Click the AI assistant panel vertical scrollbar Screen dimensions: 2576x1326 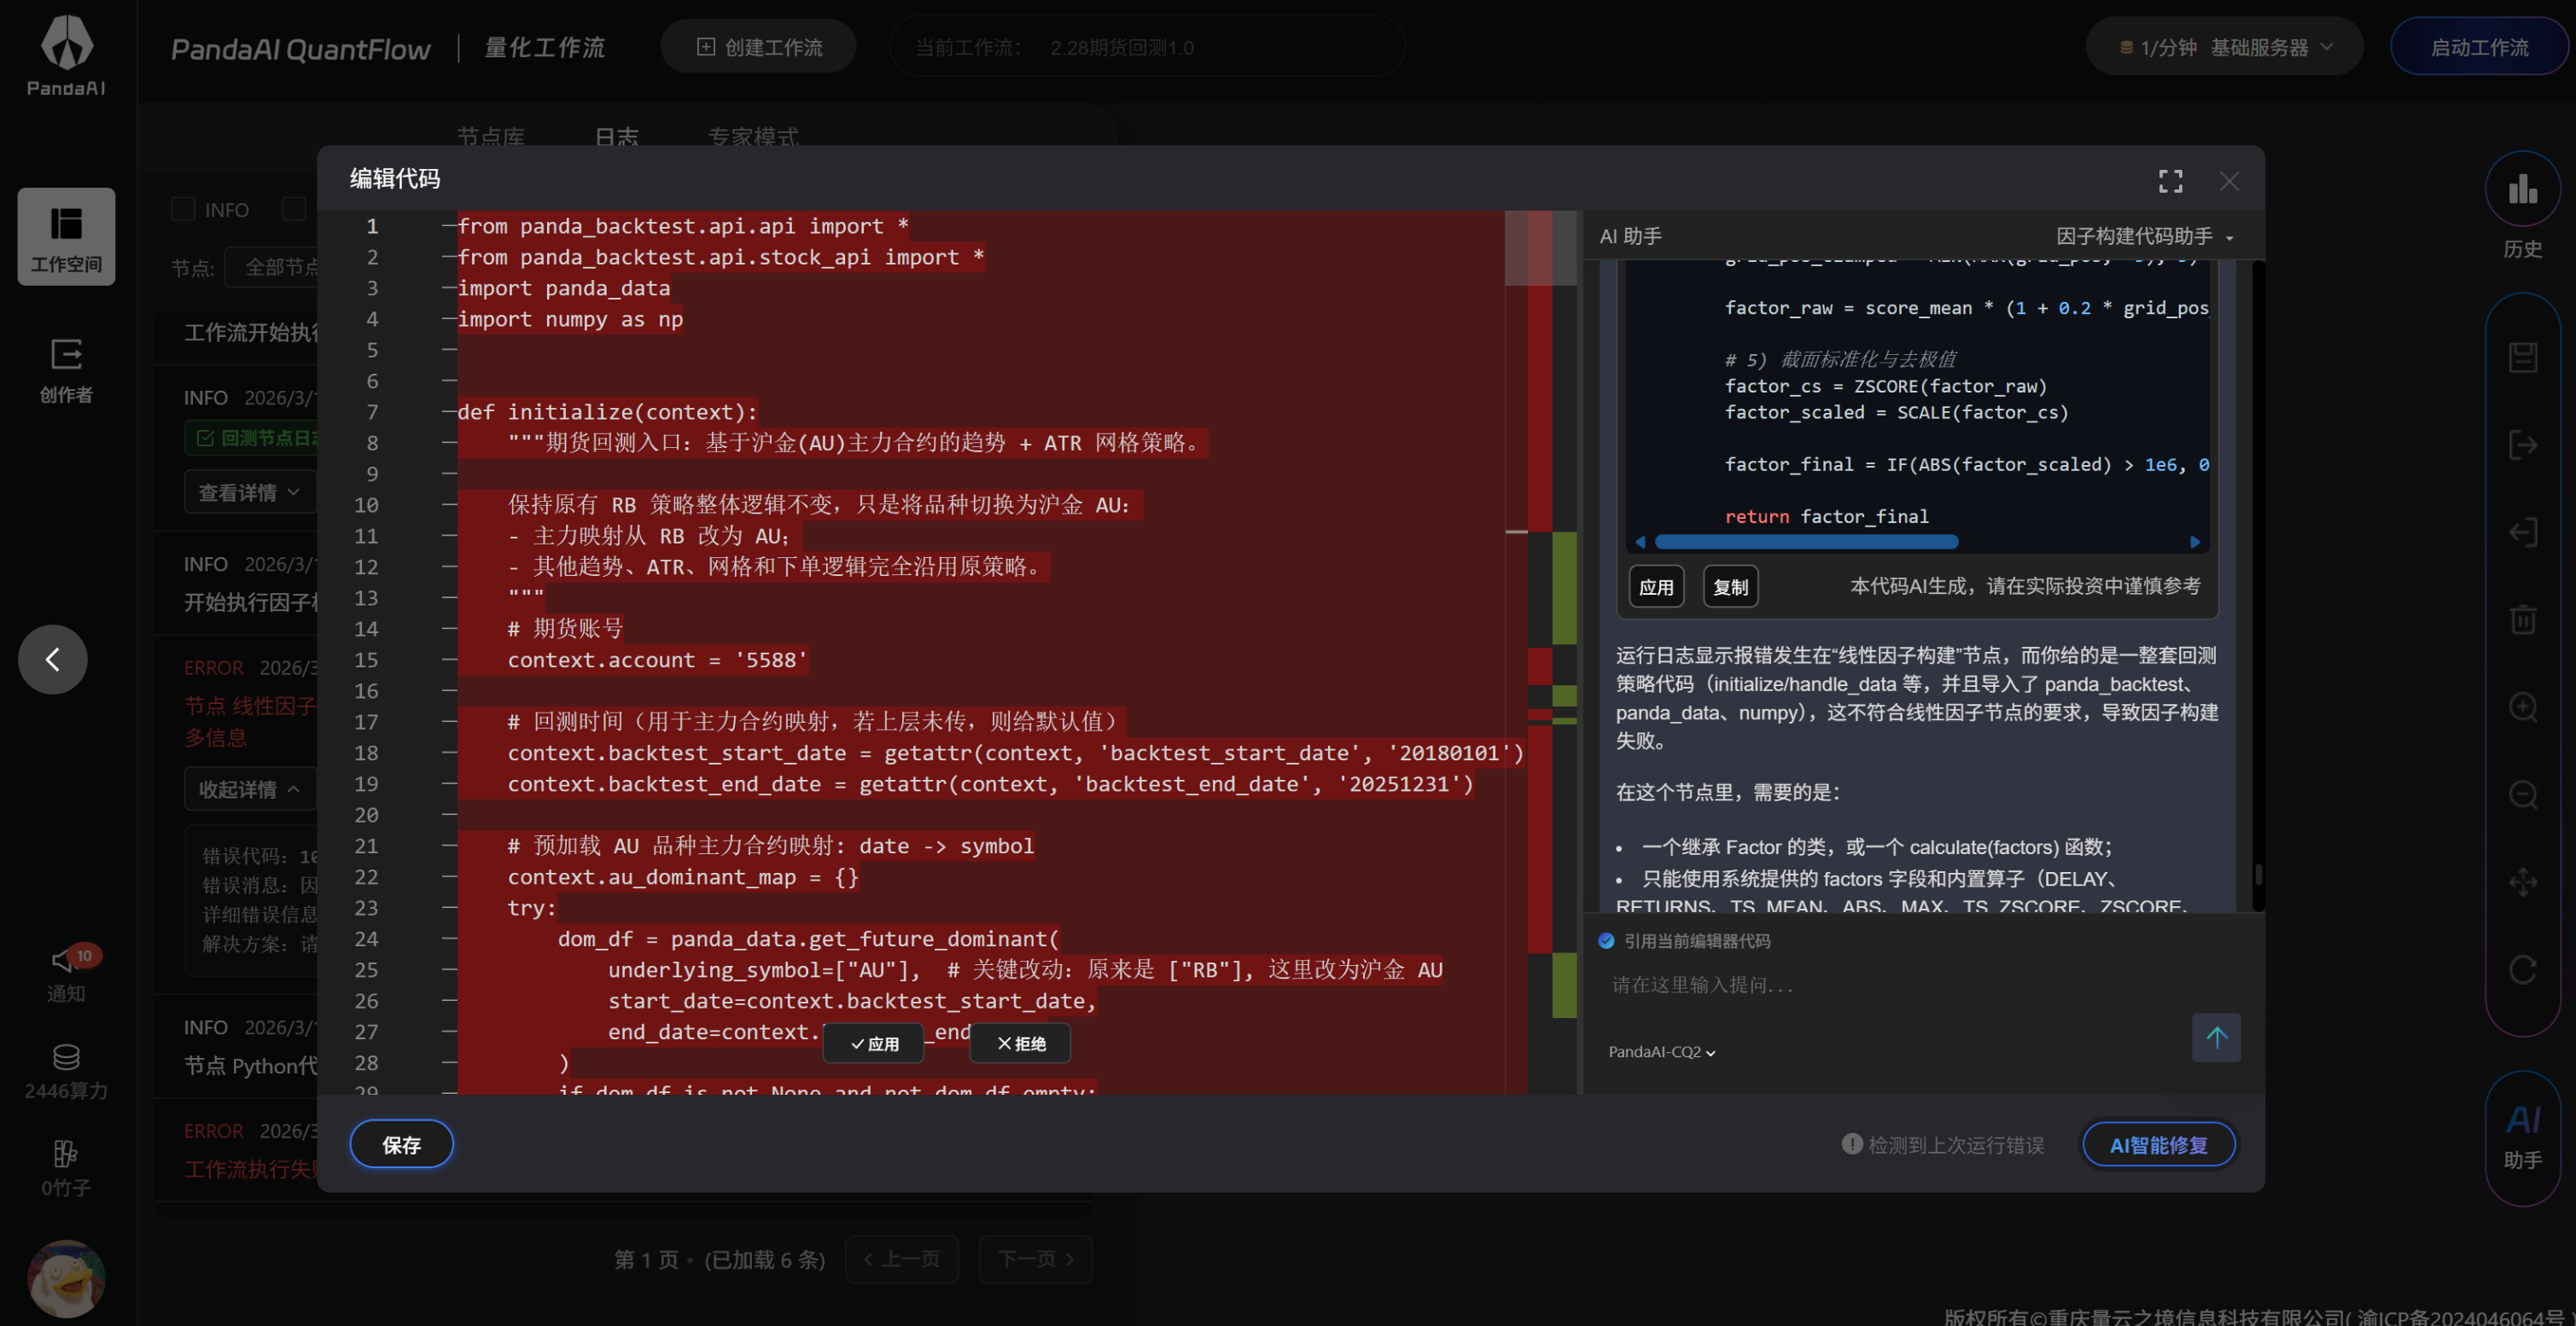2257,874
